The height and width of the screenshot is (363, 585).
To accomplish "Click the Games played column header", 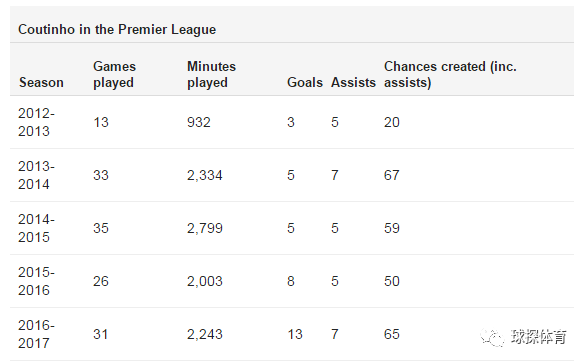I will tap(114, 74).
